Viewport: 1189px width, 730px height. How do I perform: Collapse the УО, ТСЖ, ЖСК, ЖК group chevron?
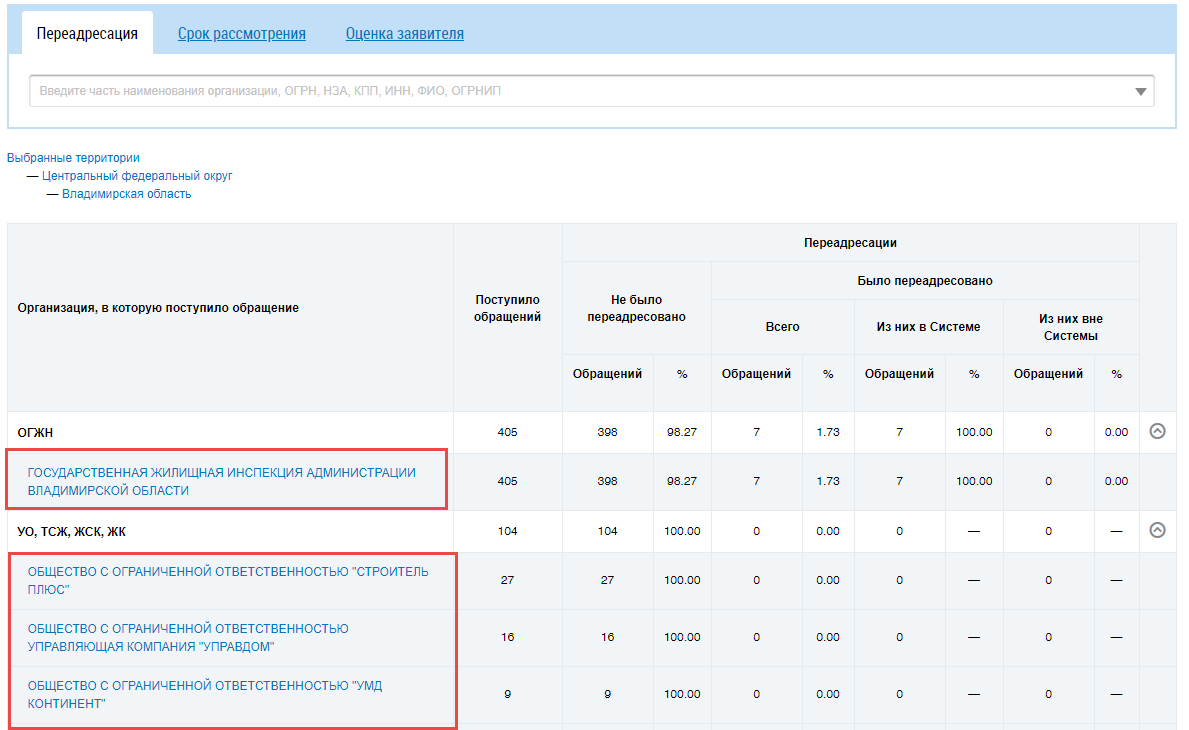click(1157, 531)
